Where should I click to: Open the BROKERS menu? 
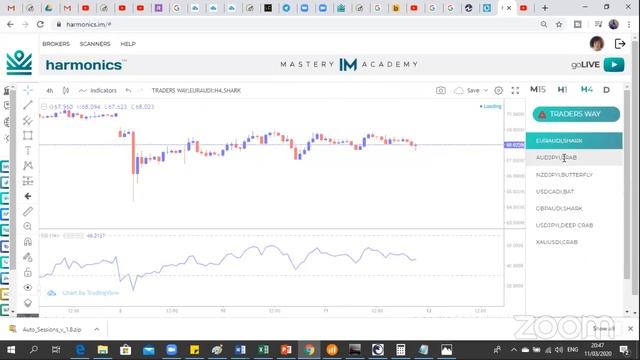[x=56, y=44]
